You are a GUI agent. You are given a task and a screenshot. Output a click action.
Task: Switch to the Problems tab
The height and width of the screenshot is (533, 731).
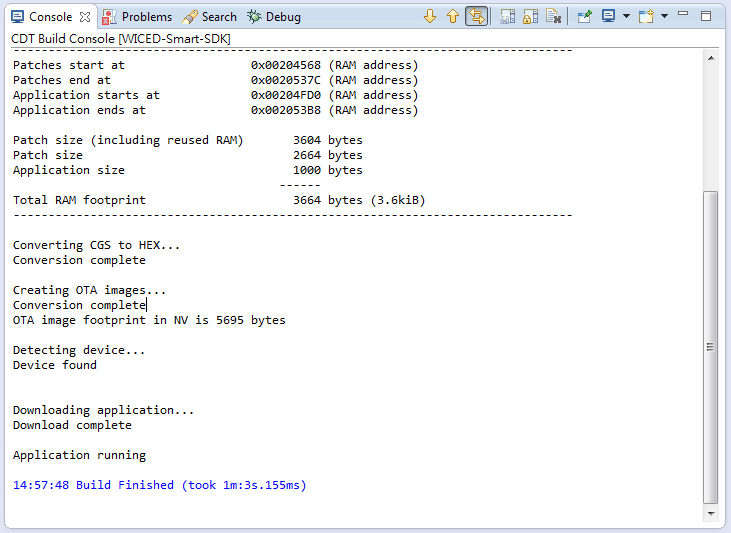[x=137, y=17]
